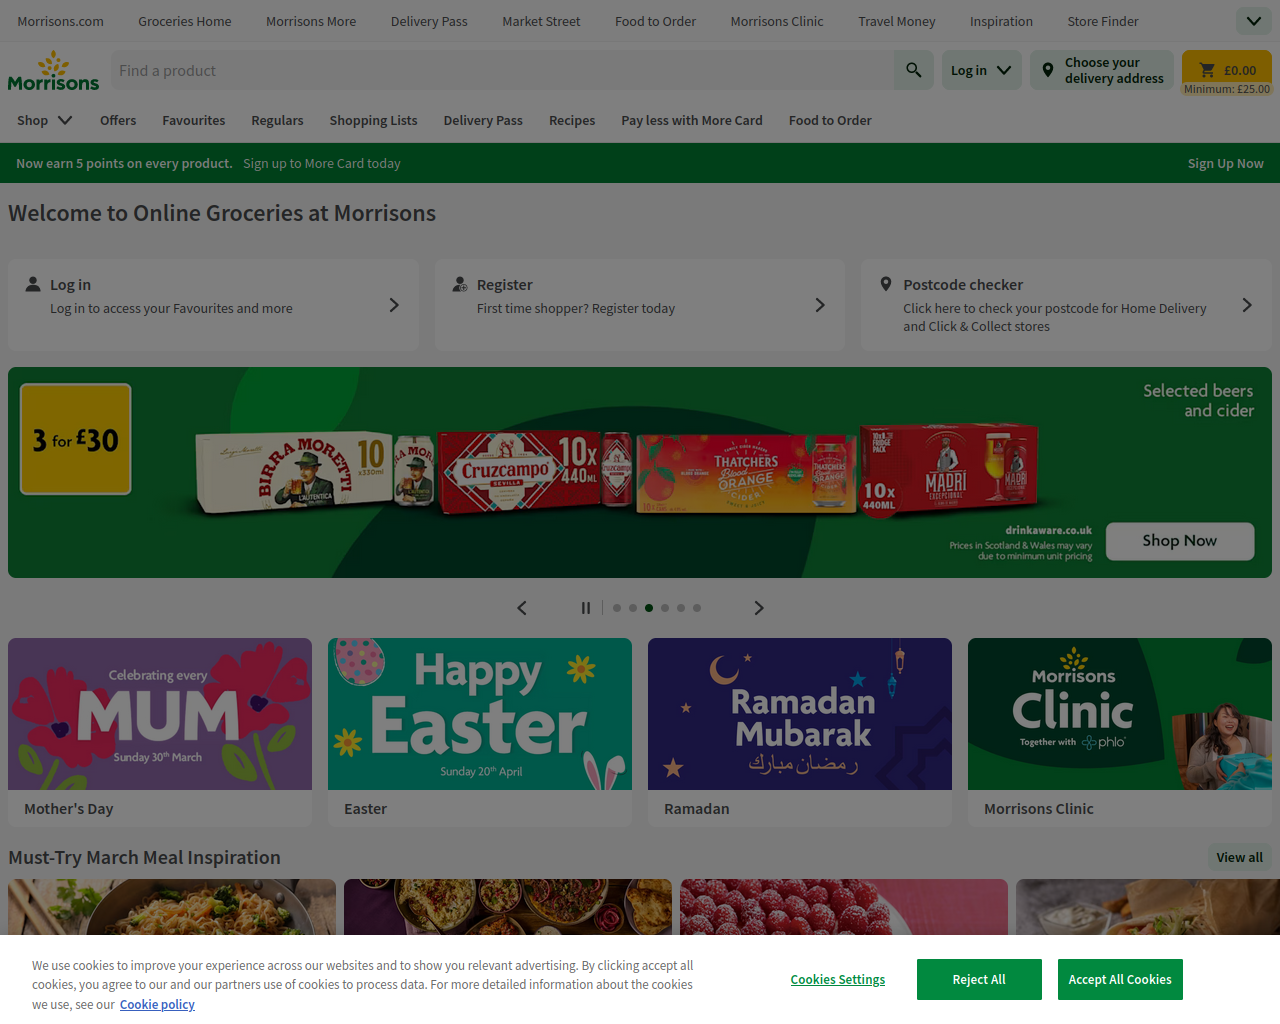Click the search magnifier icon

(913, 70)
